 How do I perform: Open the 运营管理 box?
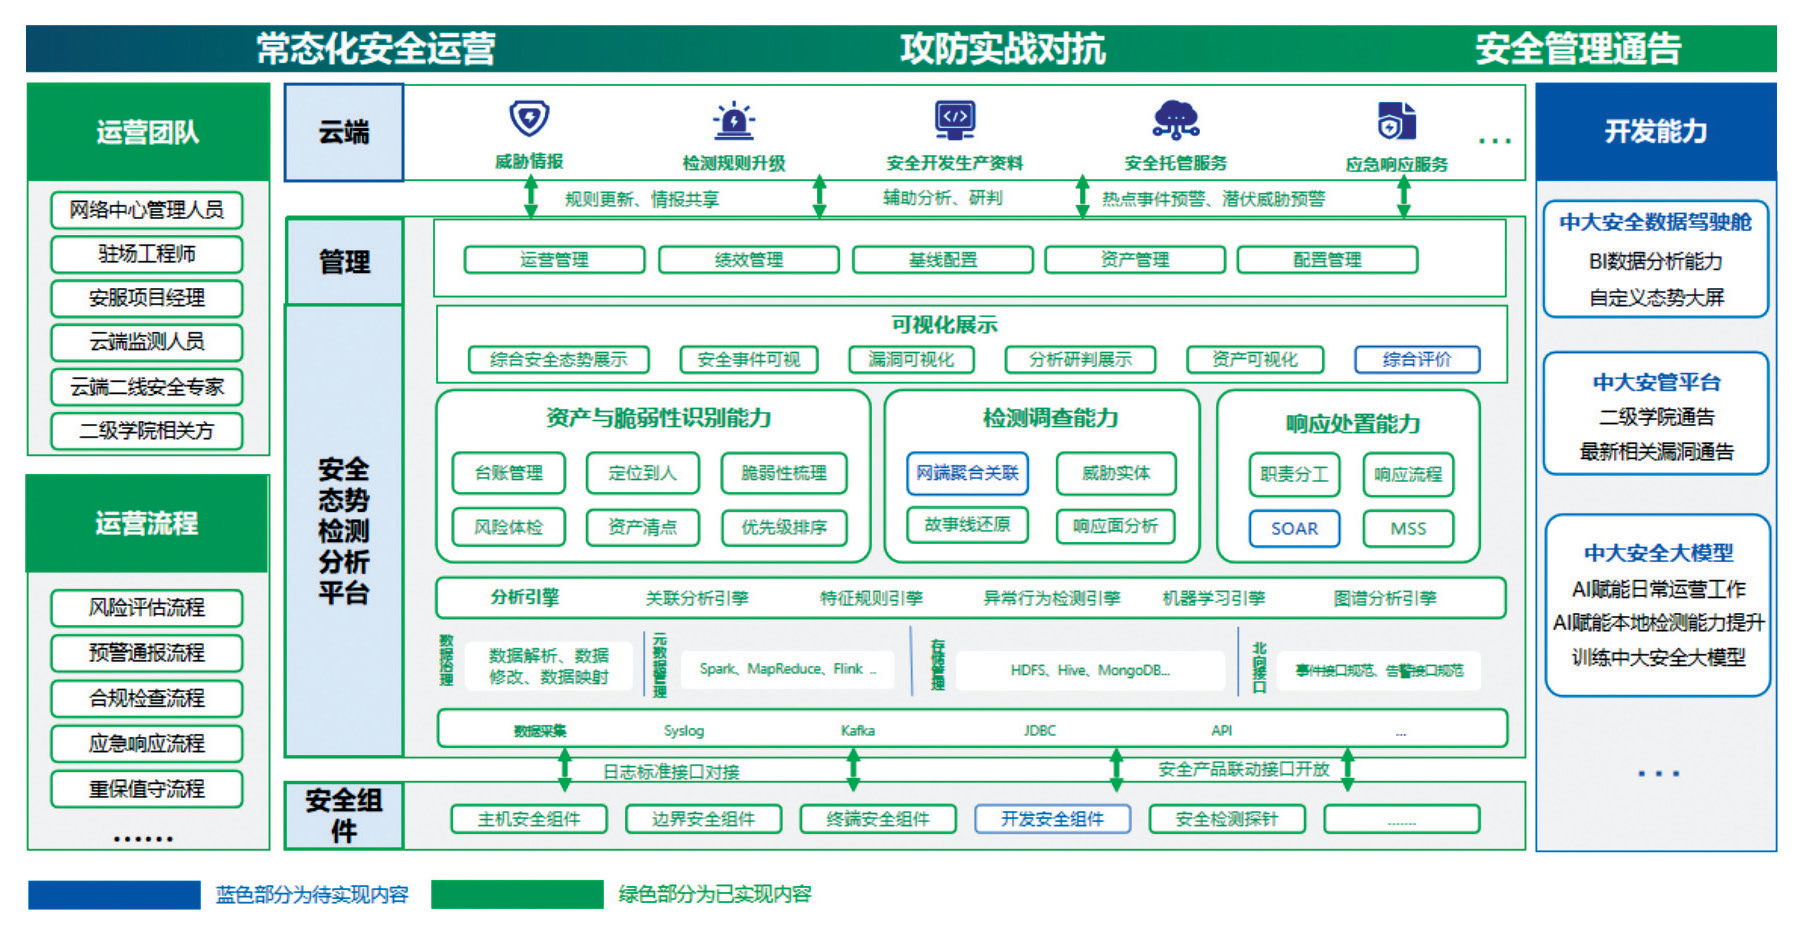[x=554, y=260]
